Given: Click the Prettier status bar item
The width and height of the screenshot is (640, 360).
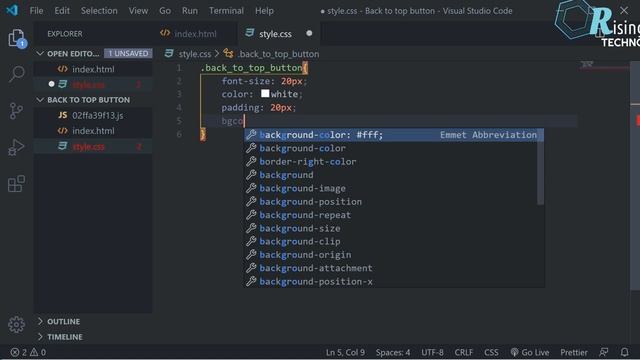Looking at the screenshot, I should coord(574,352).
